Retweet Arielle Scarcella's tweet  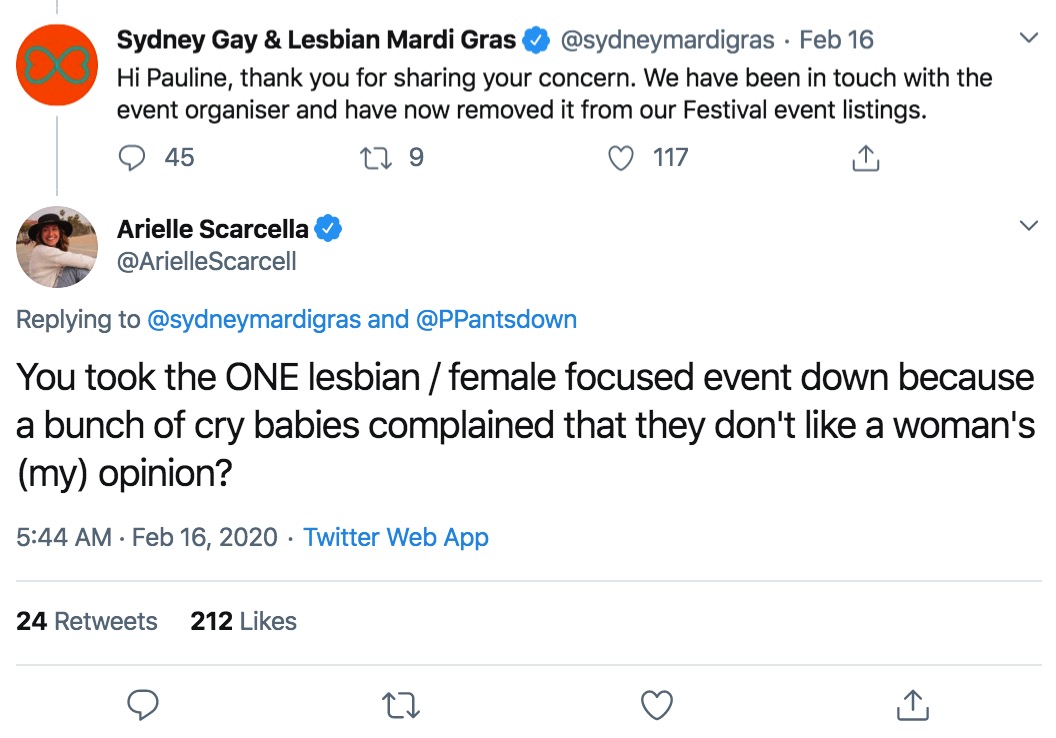click(400, 705)
